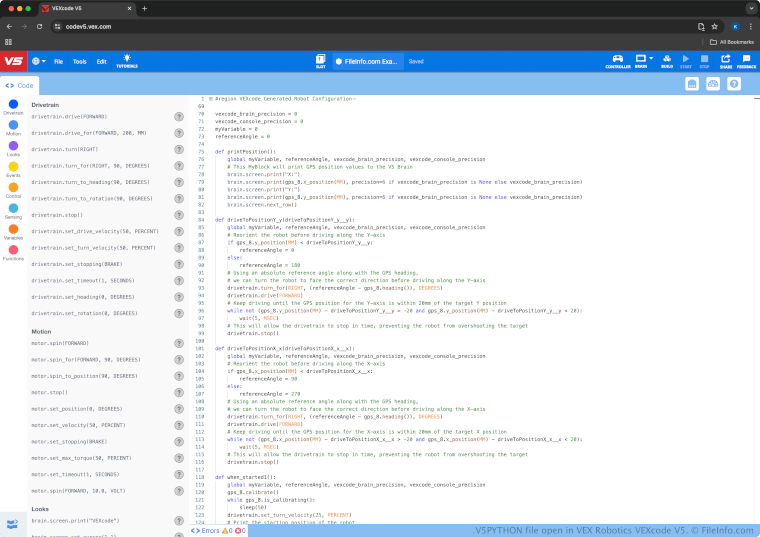Click the Build (download) icon
This screenshot has height=537, width=760.
(667, 61)
